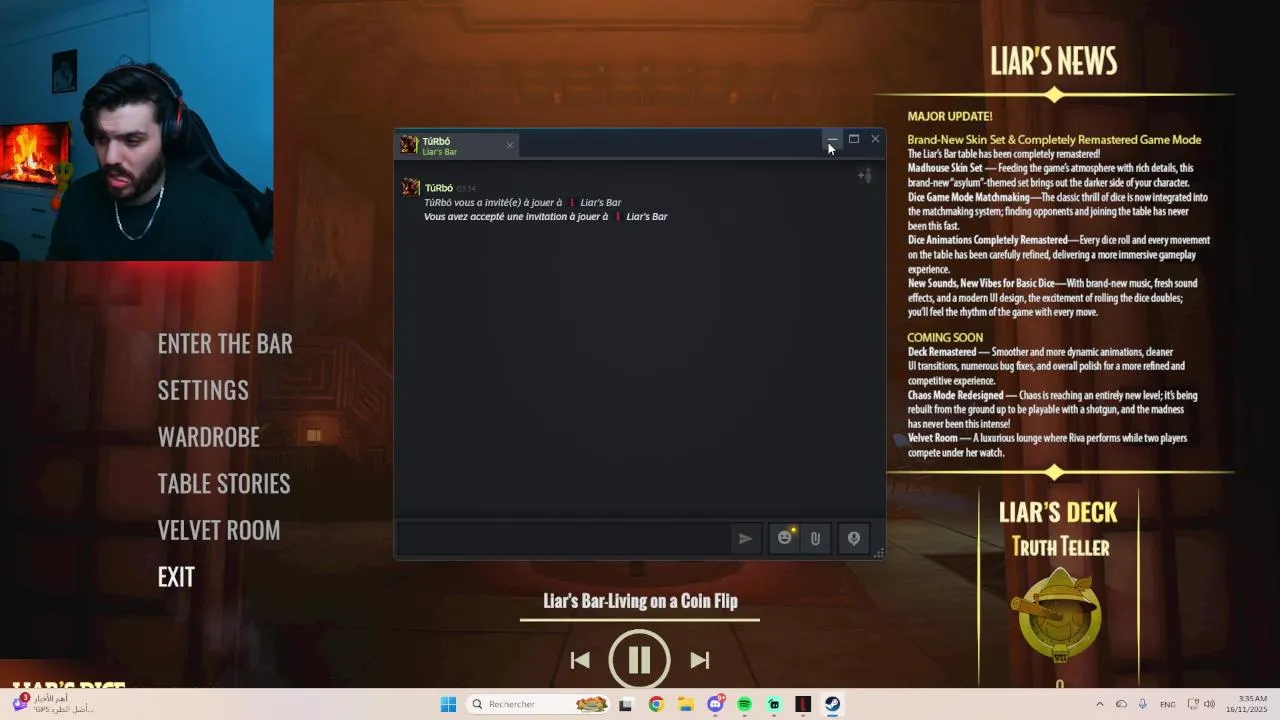This screenshot has height=720, width=1280.
Task: Open the WARDROBE menu
Action: (x=208, y=437)
